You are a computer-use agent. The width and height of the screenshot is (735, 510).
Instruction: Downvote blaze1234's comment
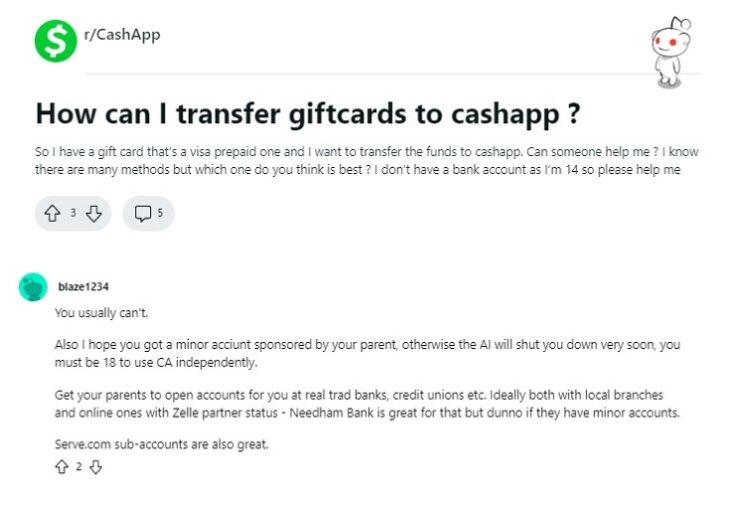[96, 467]
